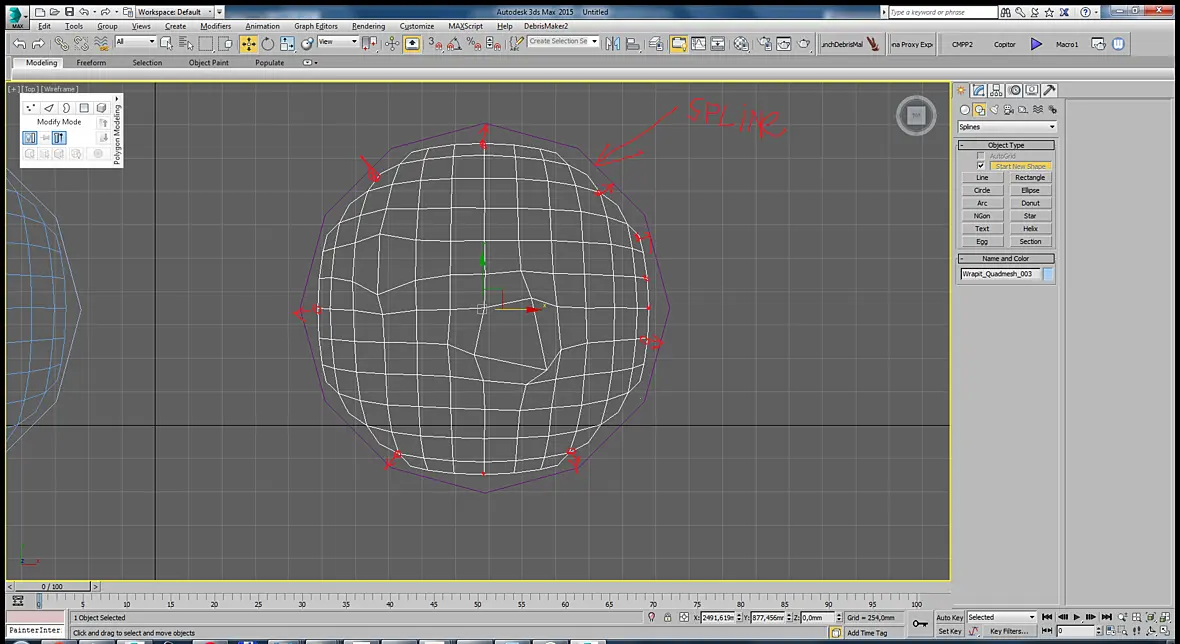Open the Splines category dropdown
Screen dimensions: 1180x644
pos(1007,127)
